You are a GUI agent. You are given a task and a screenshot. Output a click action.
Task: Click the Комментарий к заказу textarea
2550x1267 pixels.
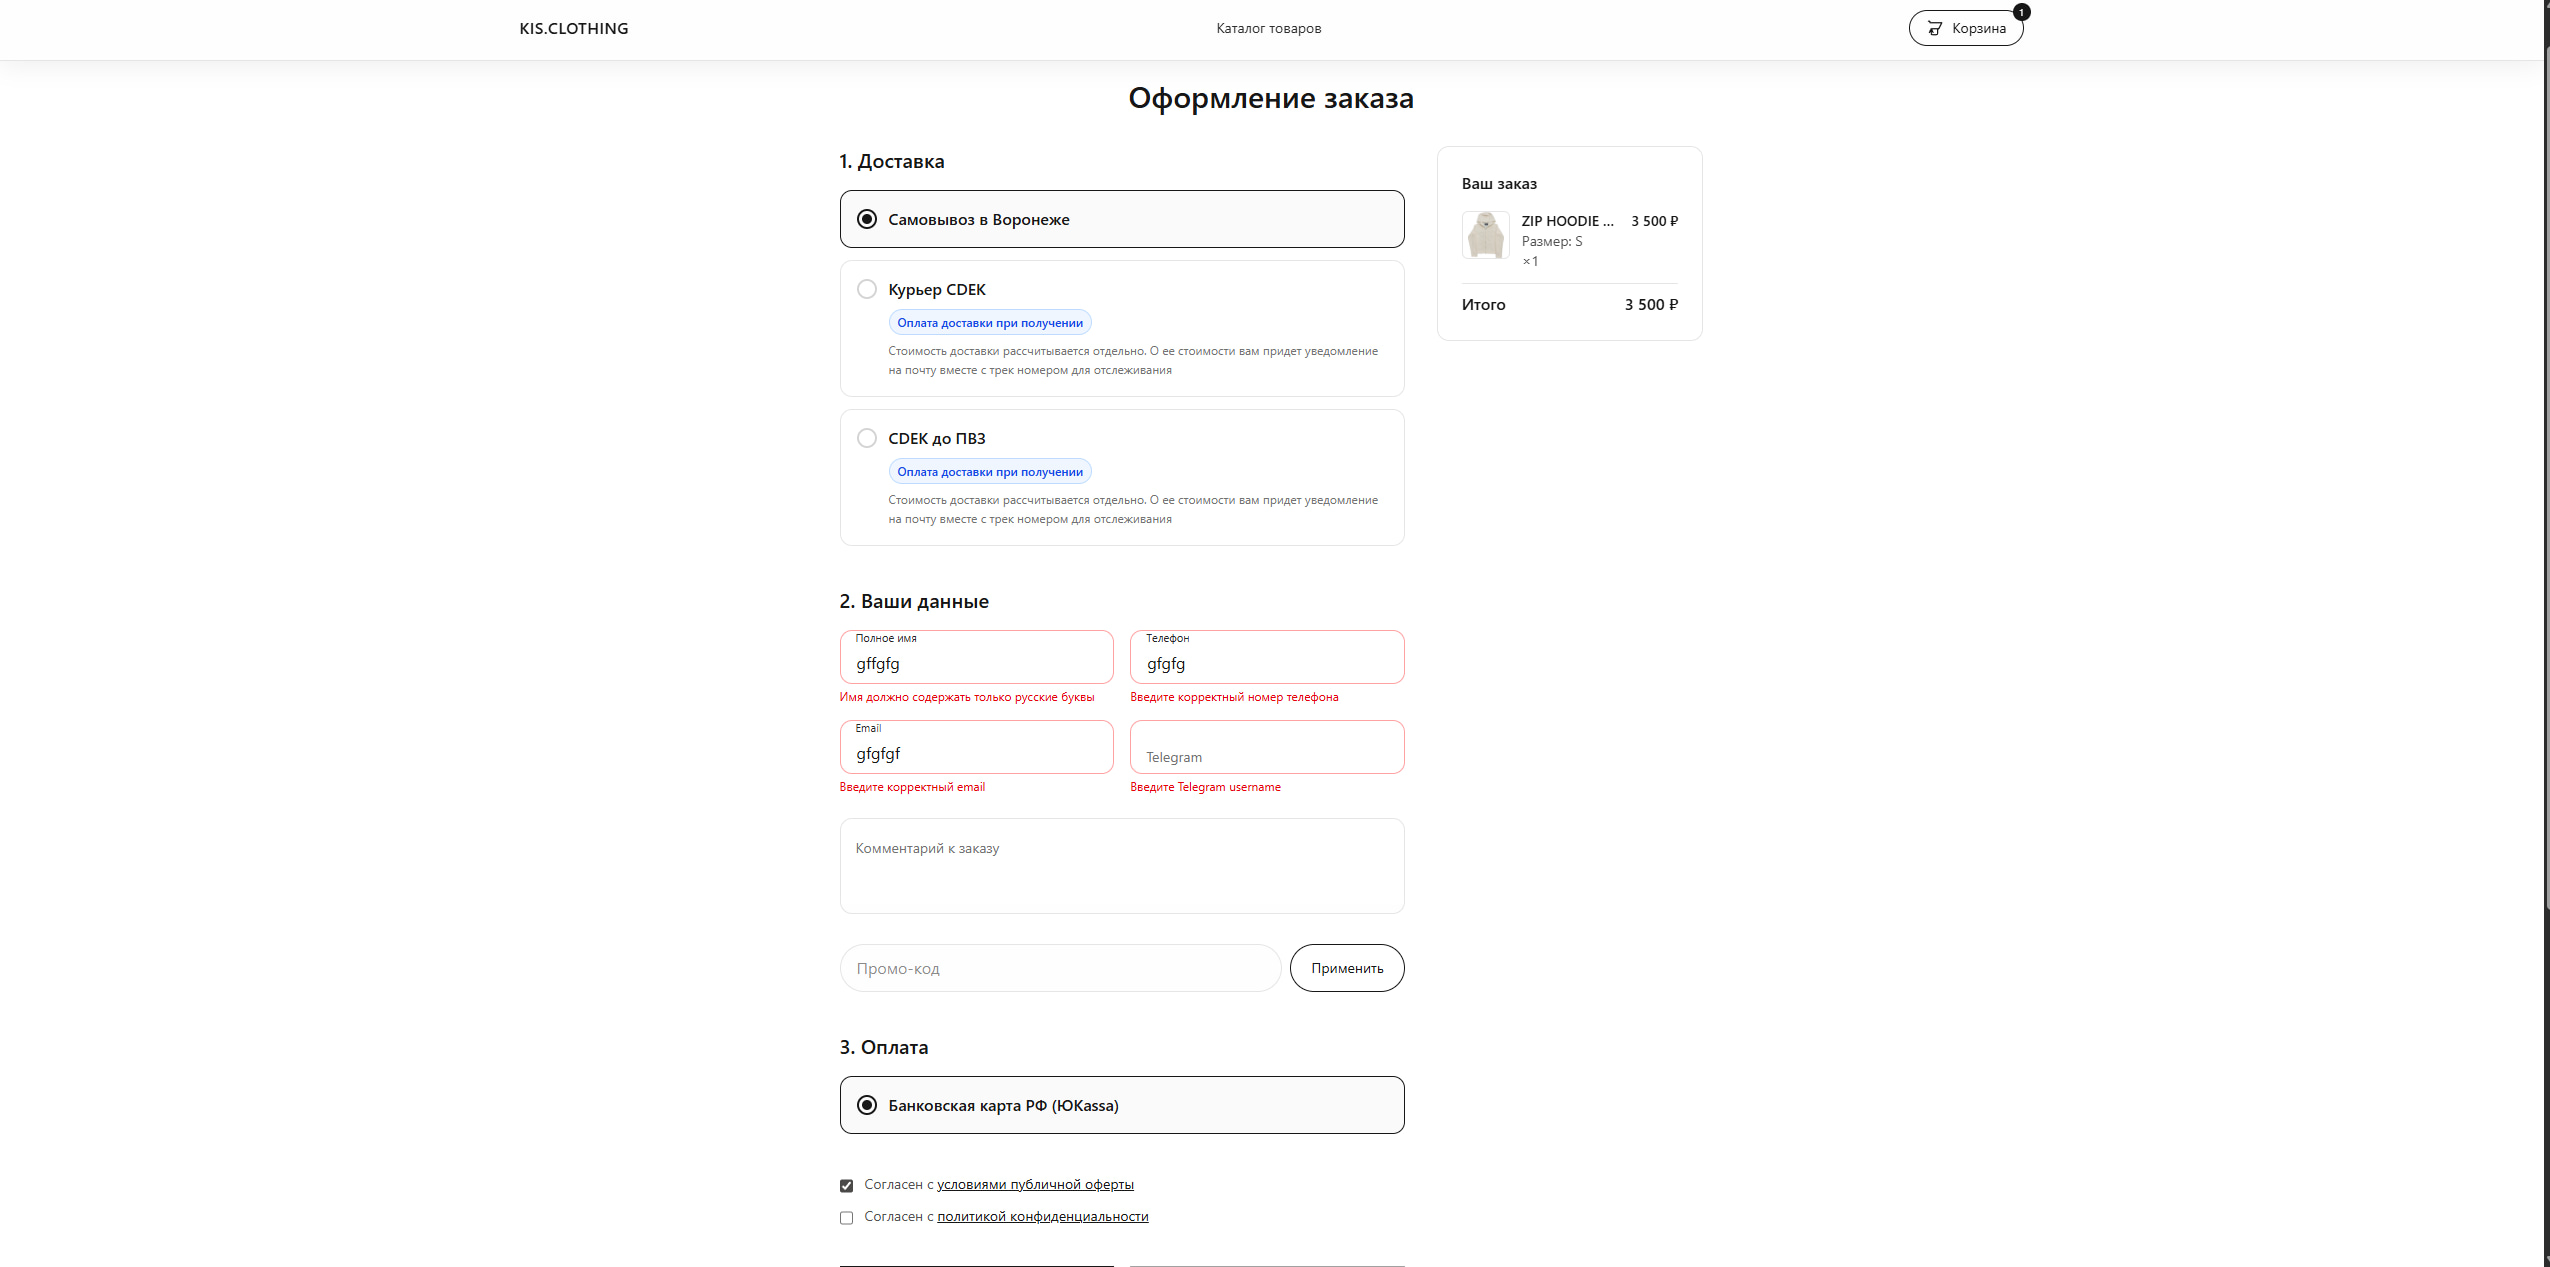click(x=1121, y=866)
